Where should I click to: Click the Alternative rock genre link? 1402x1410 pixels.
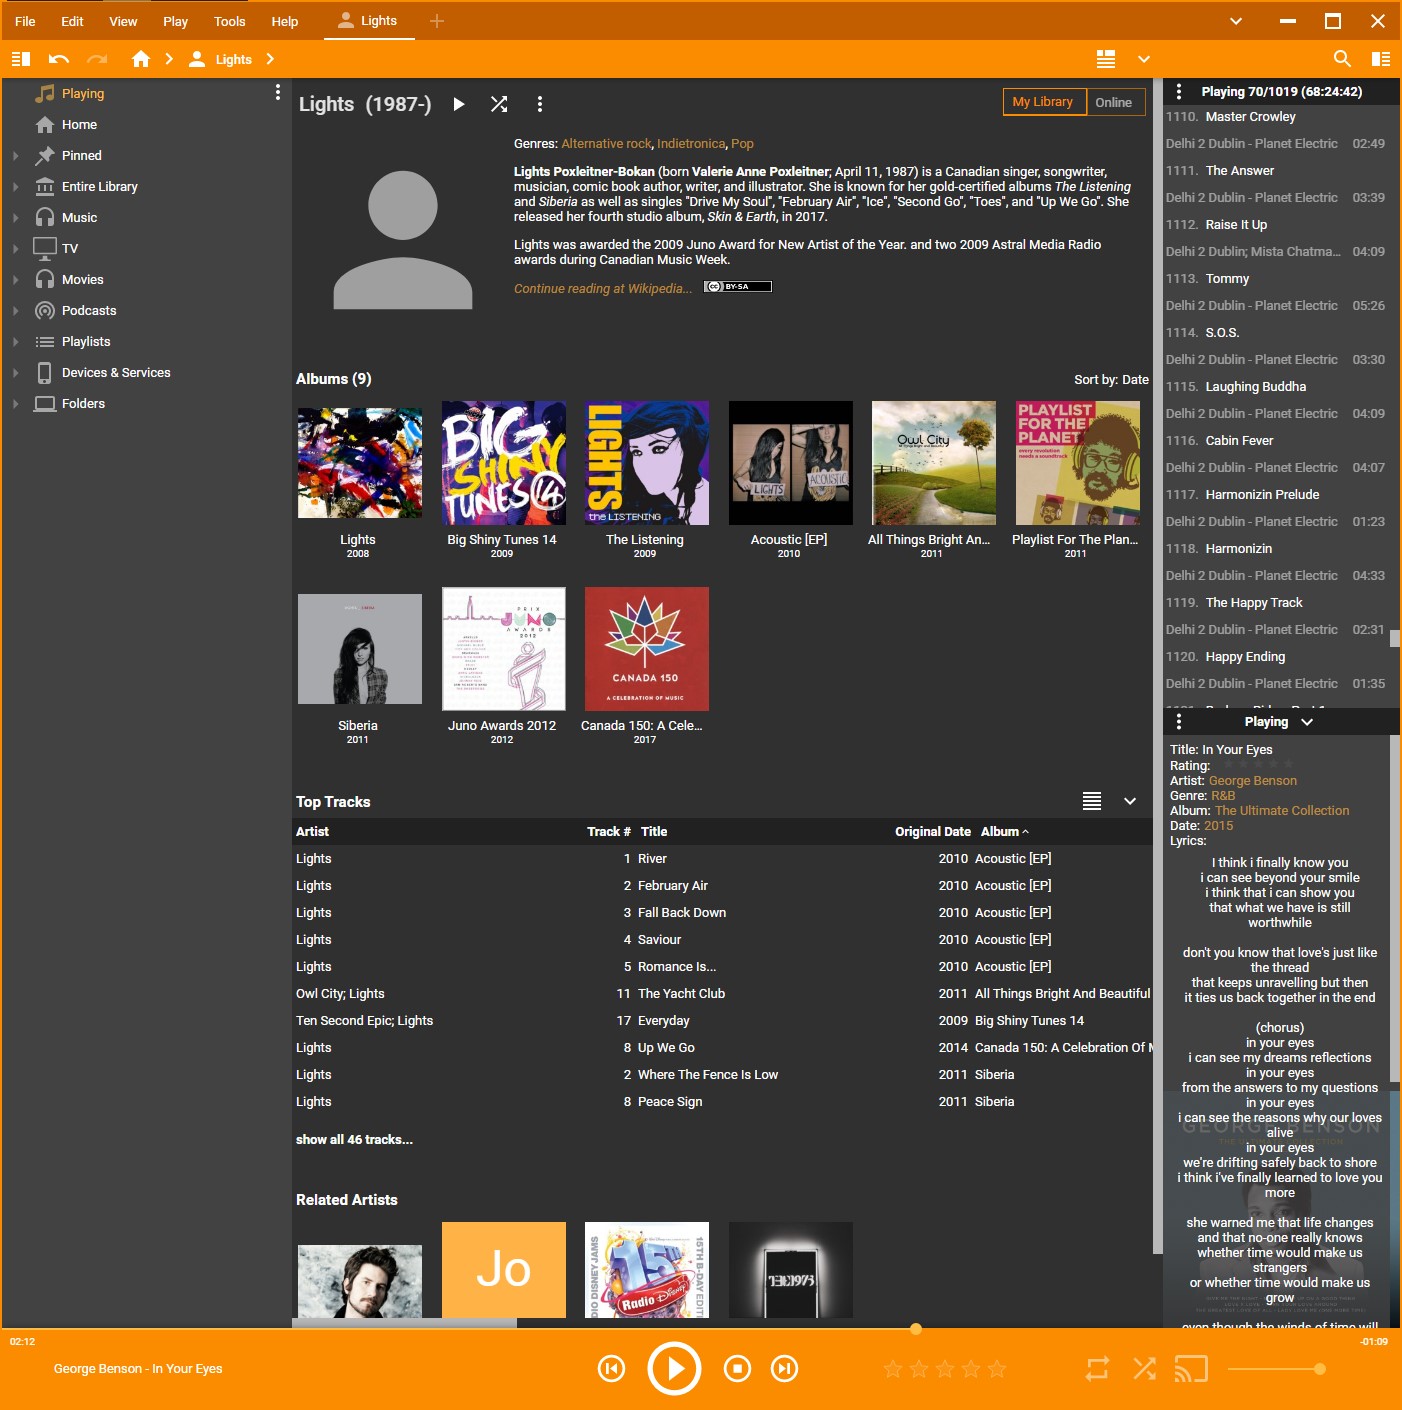pyautogui.click(x=606, y=144)
